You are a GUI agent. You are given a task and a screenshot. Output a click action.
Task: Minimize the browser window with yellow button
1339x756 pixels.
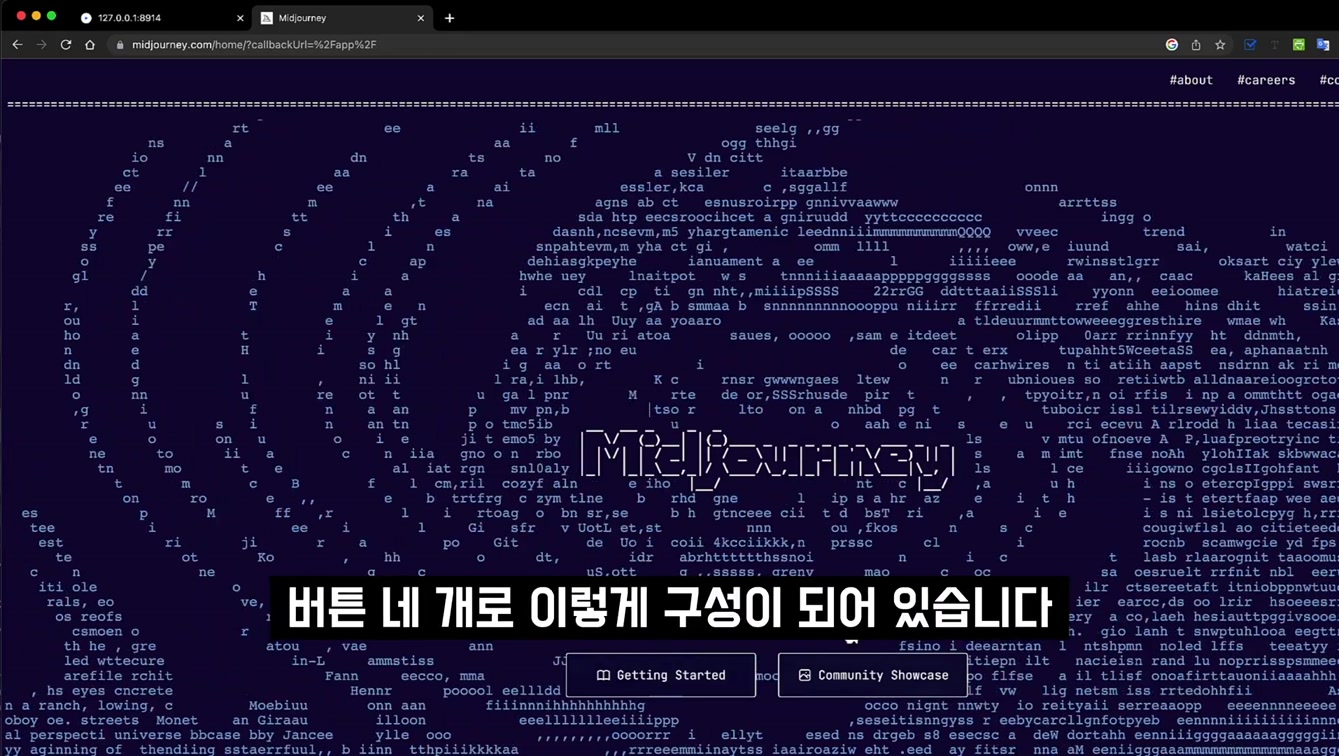[36, 16]
